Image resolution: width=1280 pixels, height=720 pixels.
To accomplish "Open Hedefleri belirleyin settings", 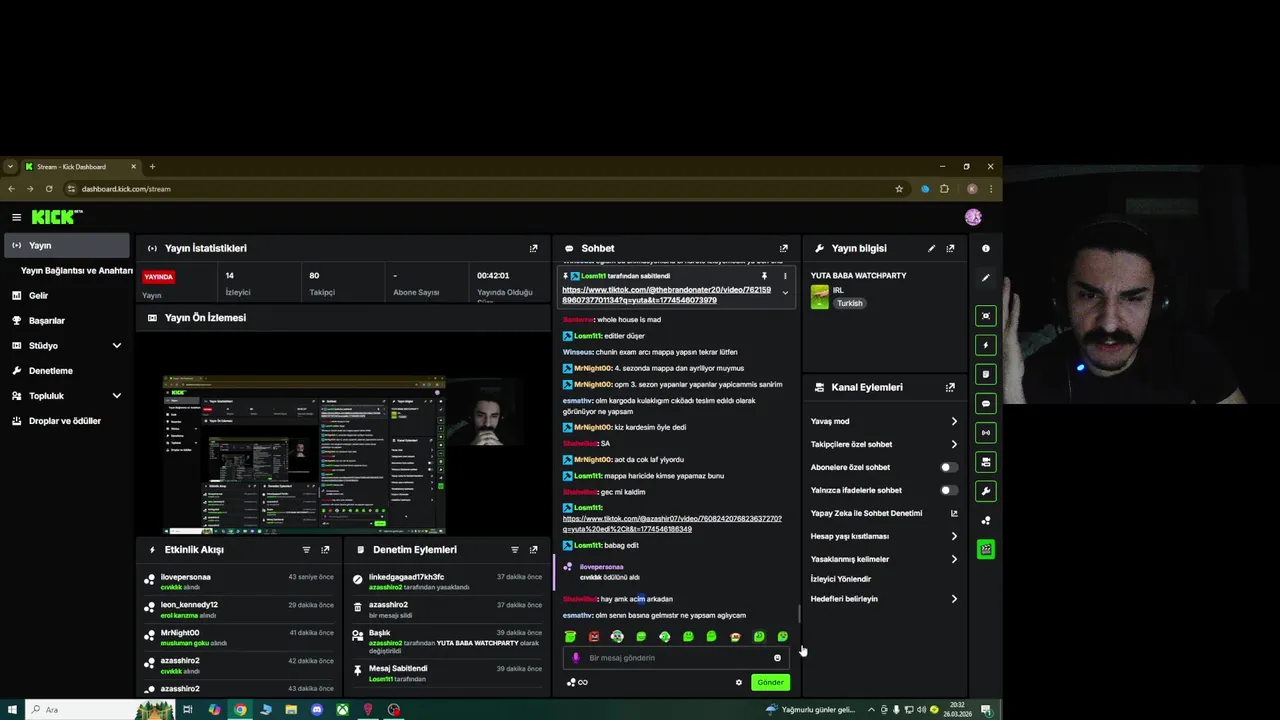I will click(884, 599).
